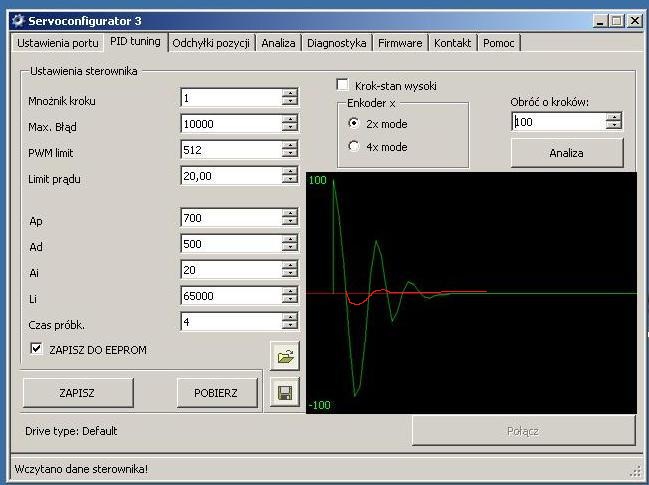This screenshot has width=649, height=485.
Task: Open the Diagnostyka tab
Action: (337, 43)
